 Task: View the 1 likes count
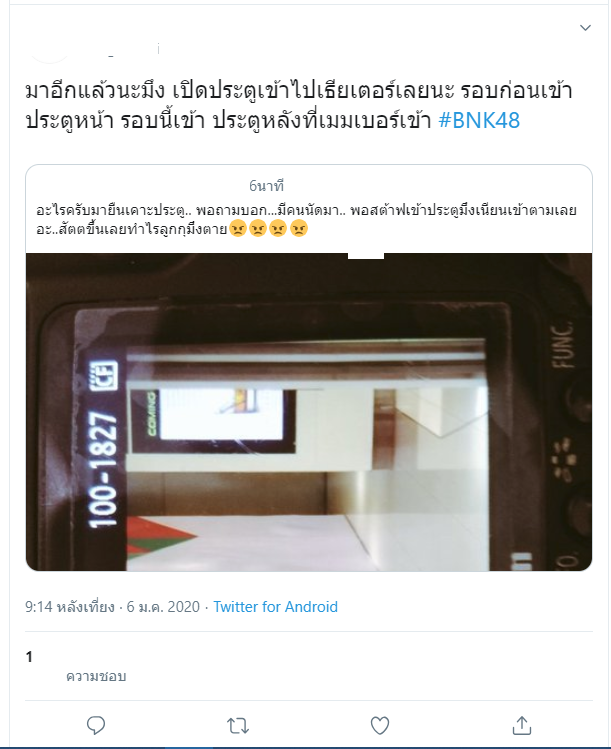[x=29, y=657]
